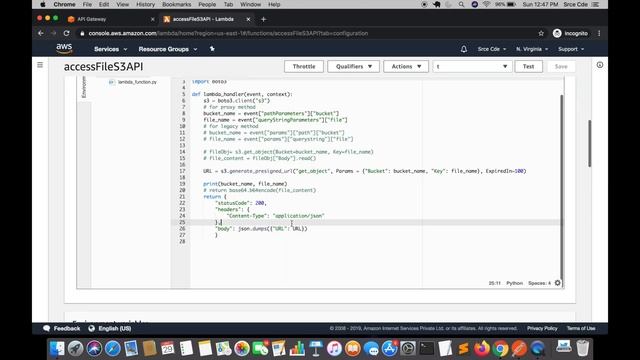This screenshot has height=360, width=640.
Task: Click the Save button
Action: click(x=561, y=67)
